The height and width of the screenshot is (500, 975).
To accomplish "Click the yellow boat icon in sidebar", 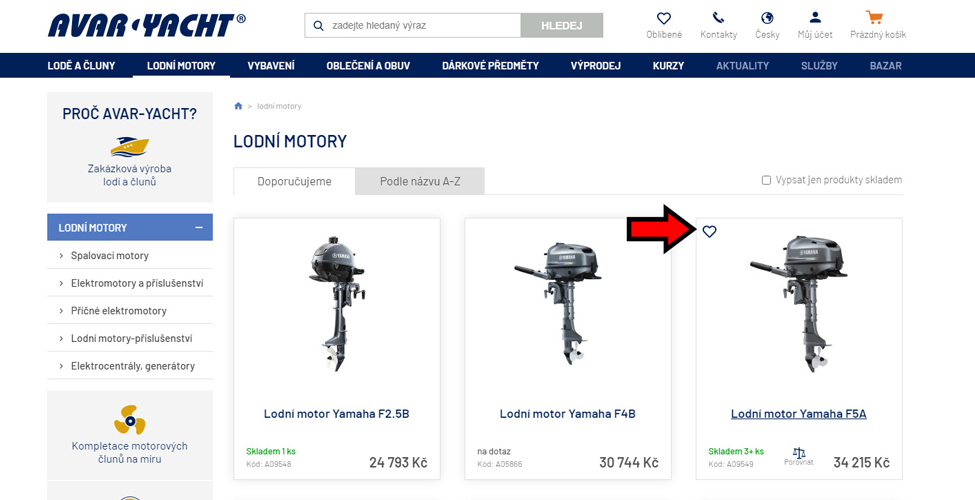I will 129,147.
